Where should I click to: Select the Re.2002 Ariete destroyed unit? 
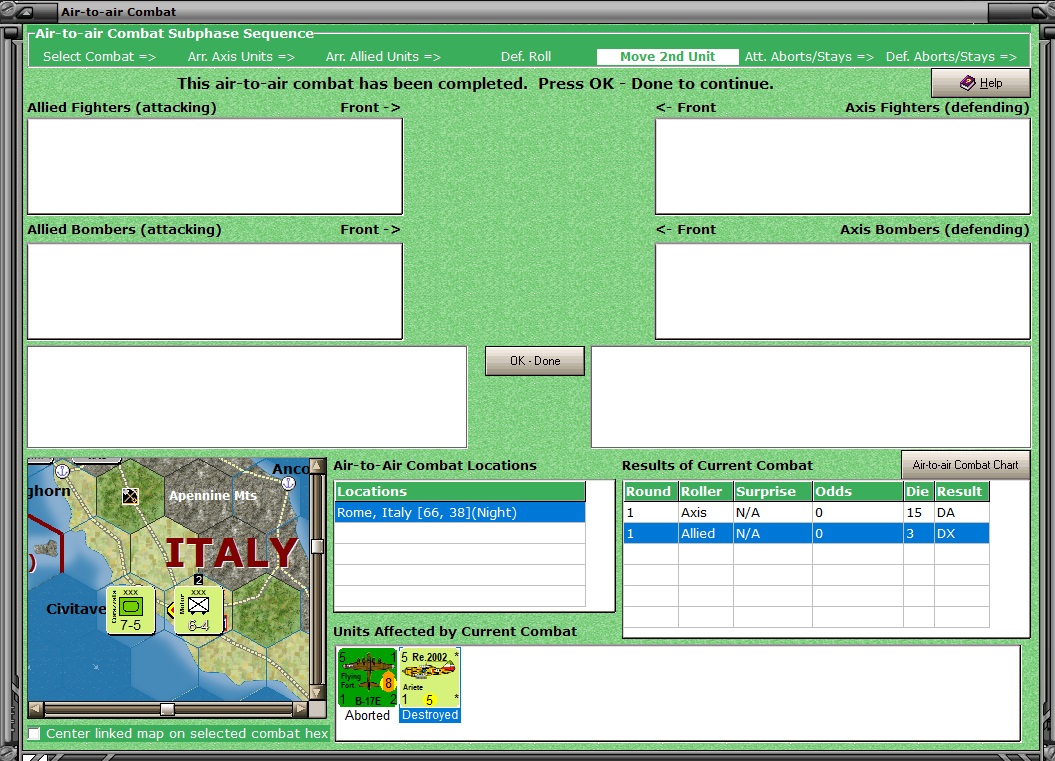pyautogui.click(x=429, y=677)
